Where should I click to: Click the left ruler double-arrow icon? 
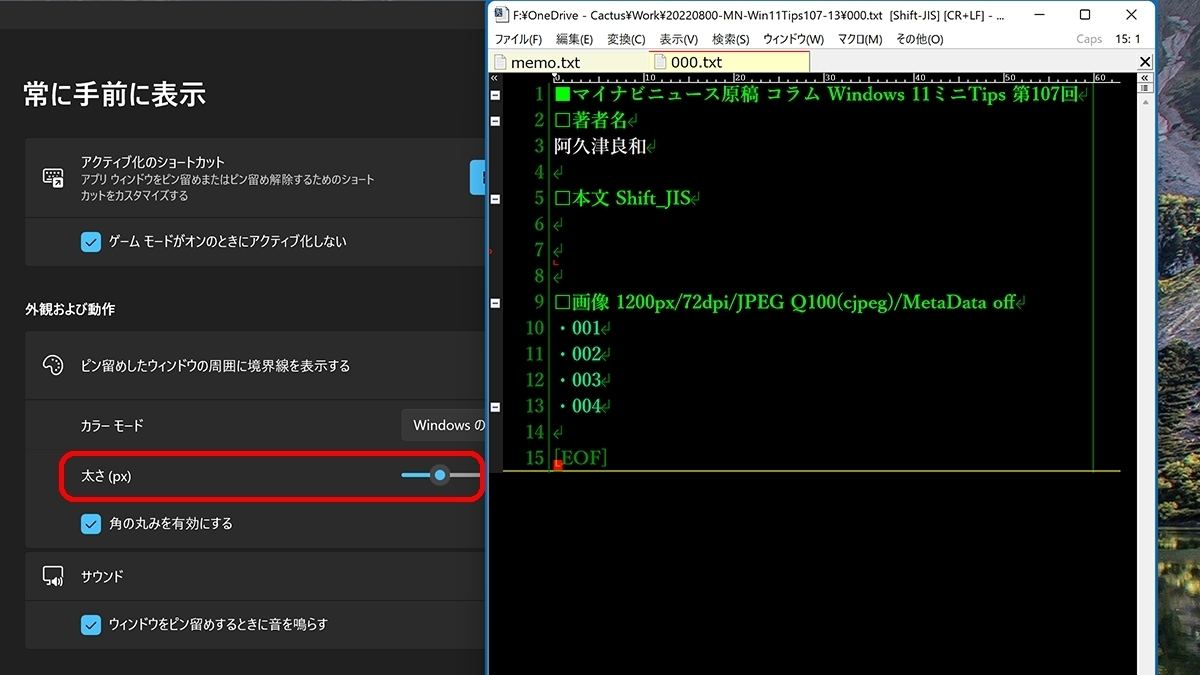pyautogui.click(x=494, y=78)
